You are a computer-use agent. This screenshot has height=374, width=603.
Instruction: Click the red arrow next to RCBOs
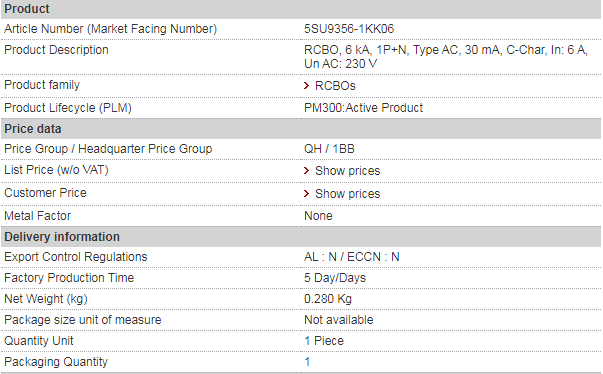[306, 85]
